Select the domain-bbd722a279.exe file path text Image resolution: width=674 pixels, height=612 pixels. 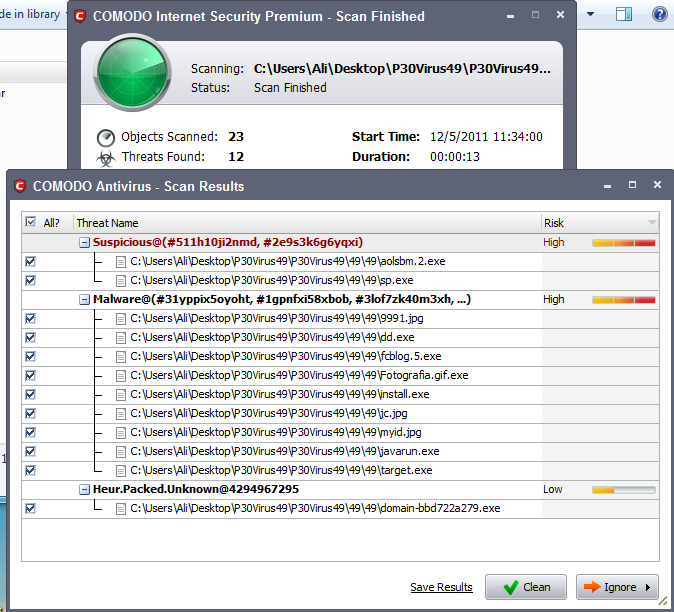(315, 508)
